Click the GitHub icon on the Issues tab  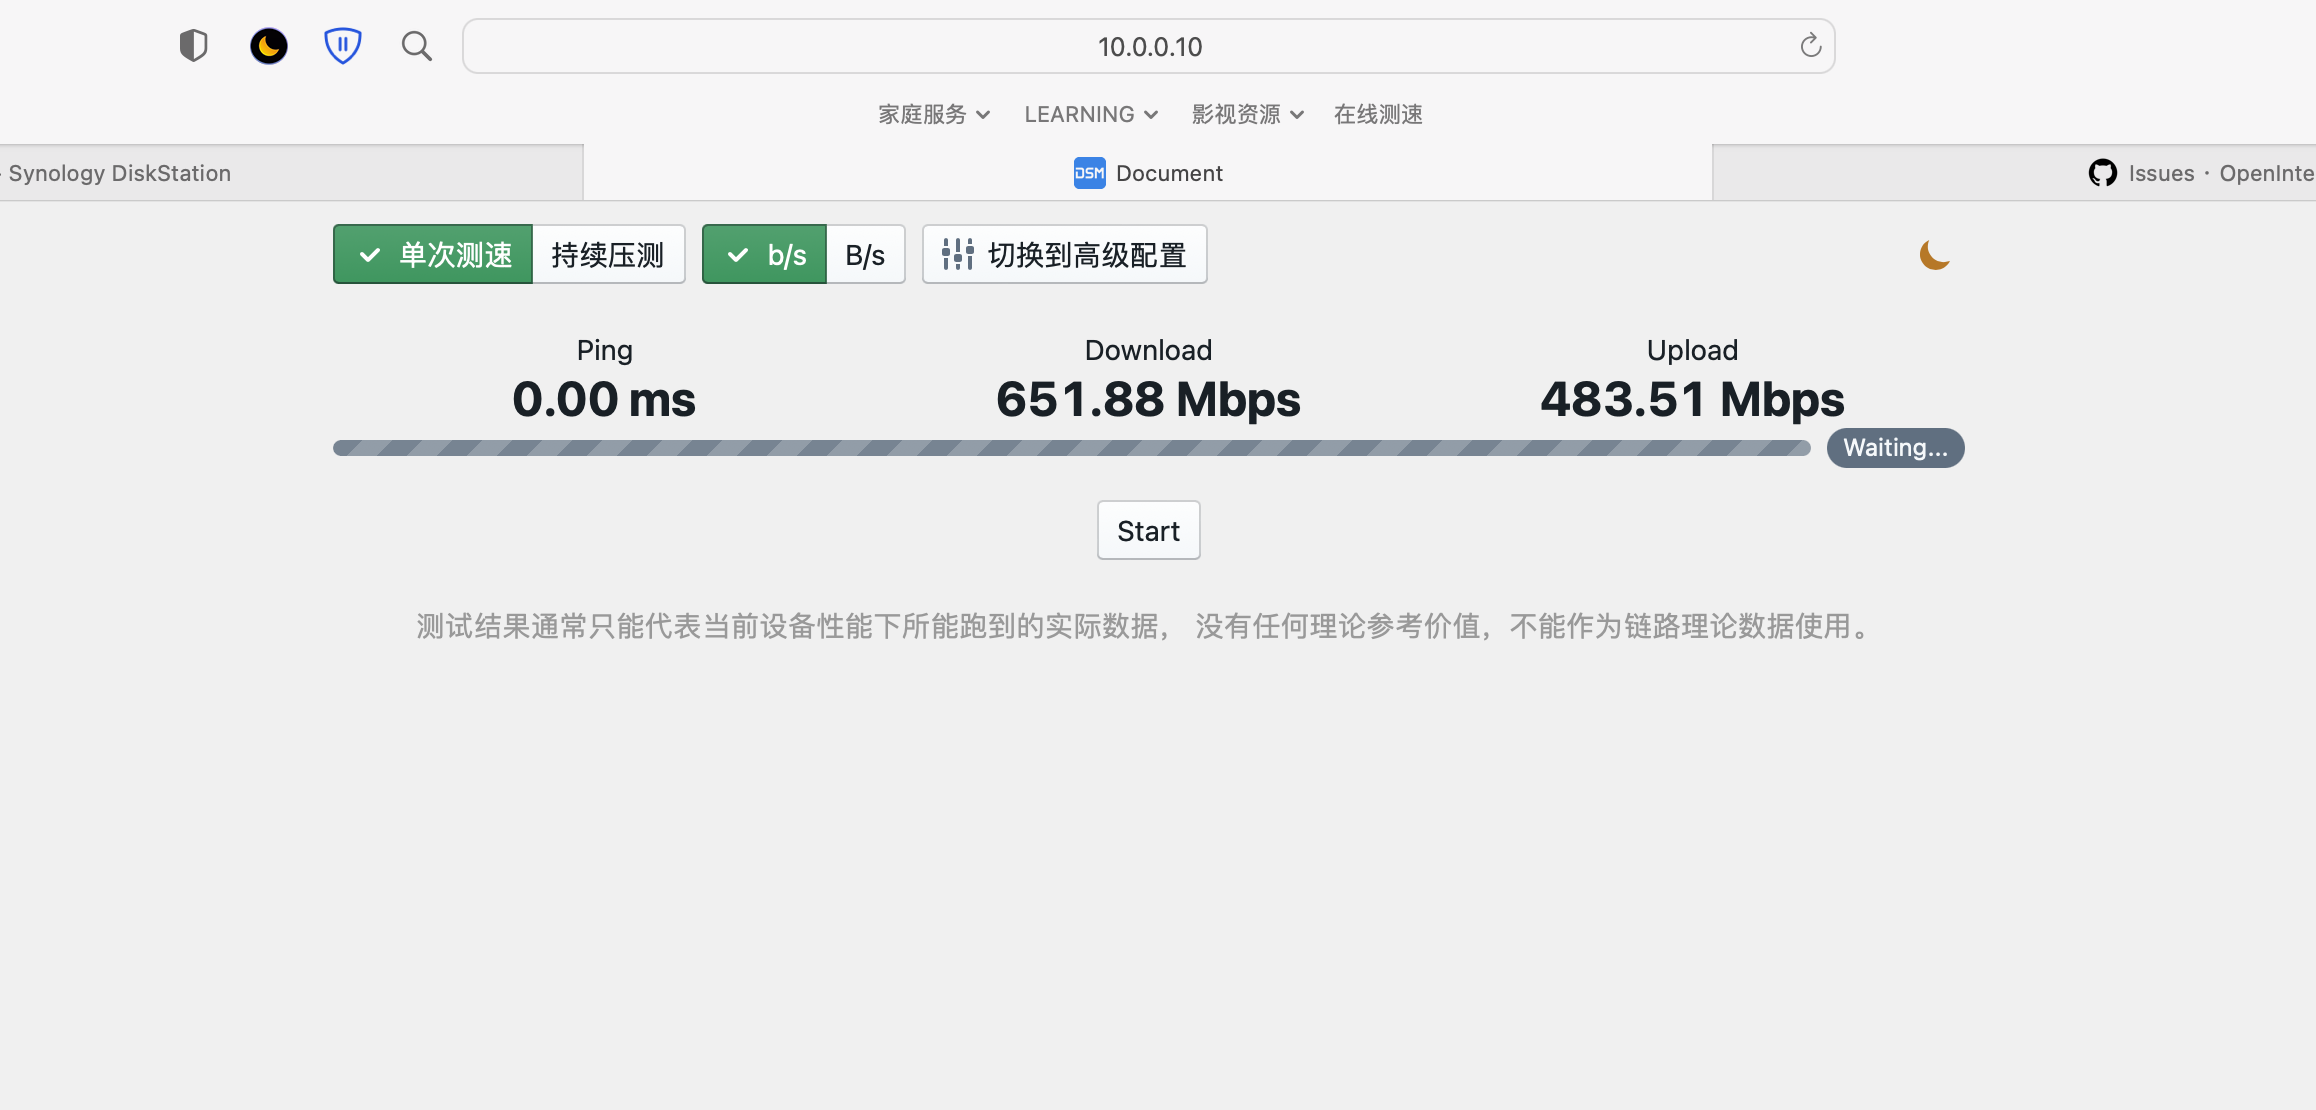coord(2102,172)
